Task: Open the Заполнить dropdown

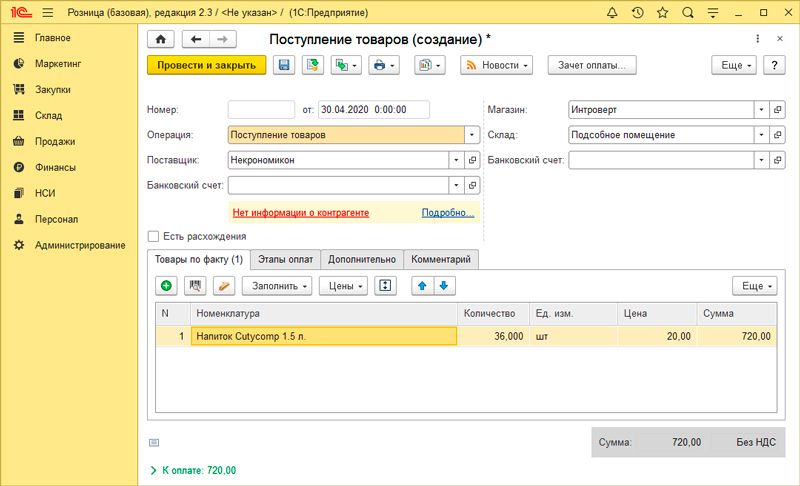Action: (277, 286)
